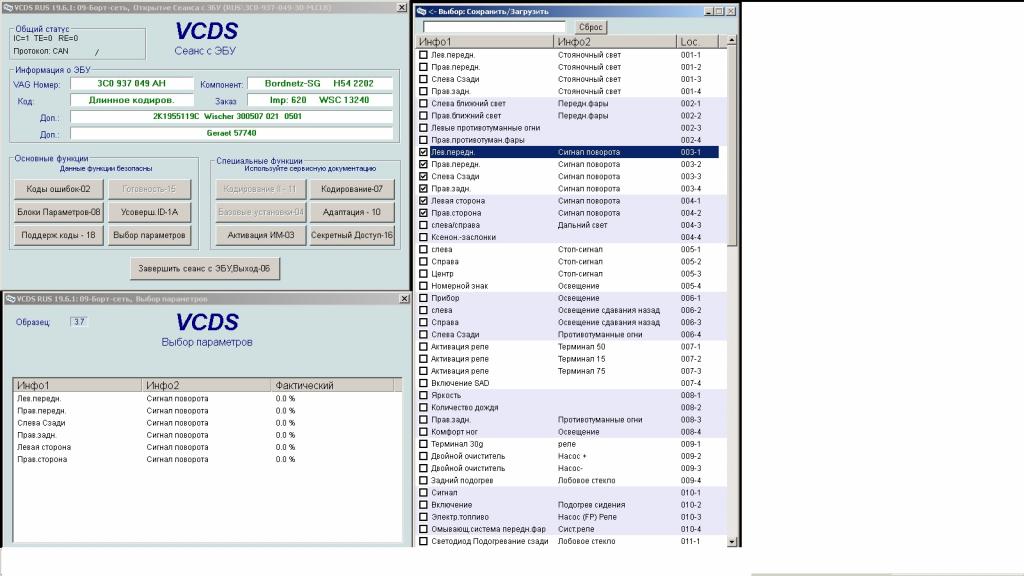Screen dimensions: 1024x576
Task: Click the Код field "Длинное кодиров."
Action: point(132,100)
